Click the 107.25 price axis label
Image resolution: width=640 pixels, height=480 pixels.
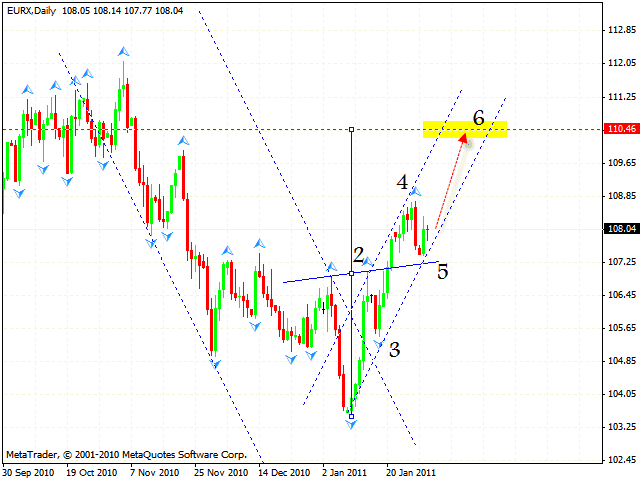tap(622, 262)
